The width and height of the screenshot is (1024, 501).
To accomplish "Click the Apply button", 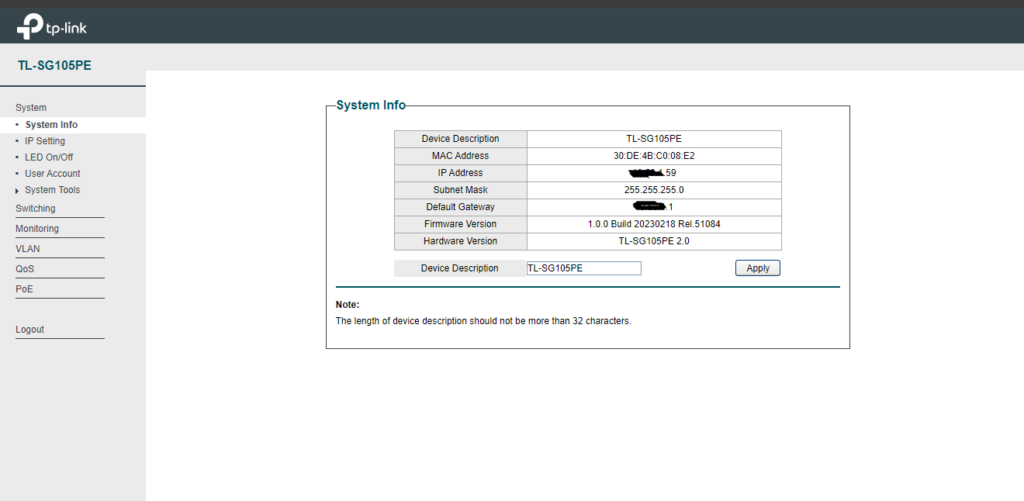I will pos(758,268).
